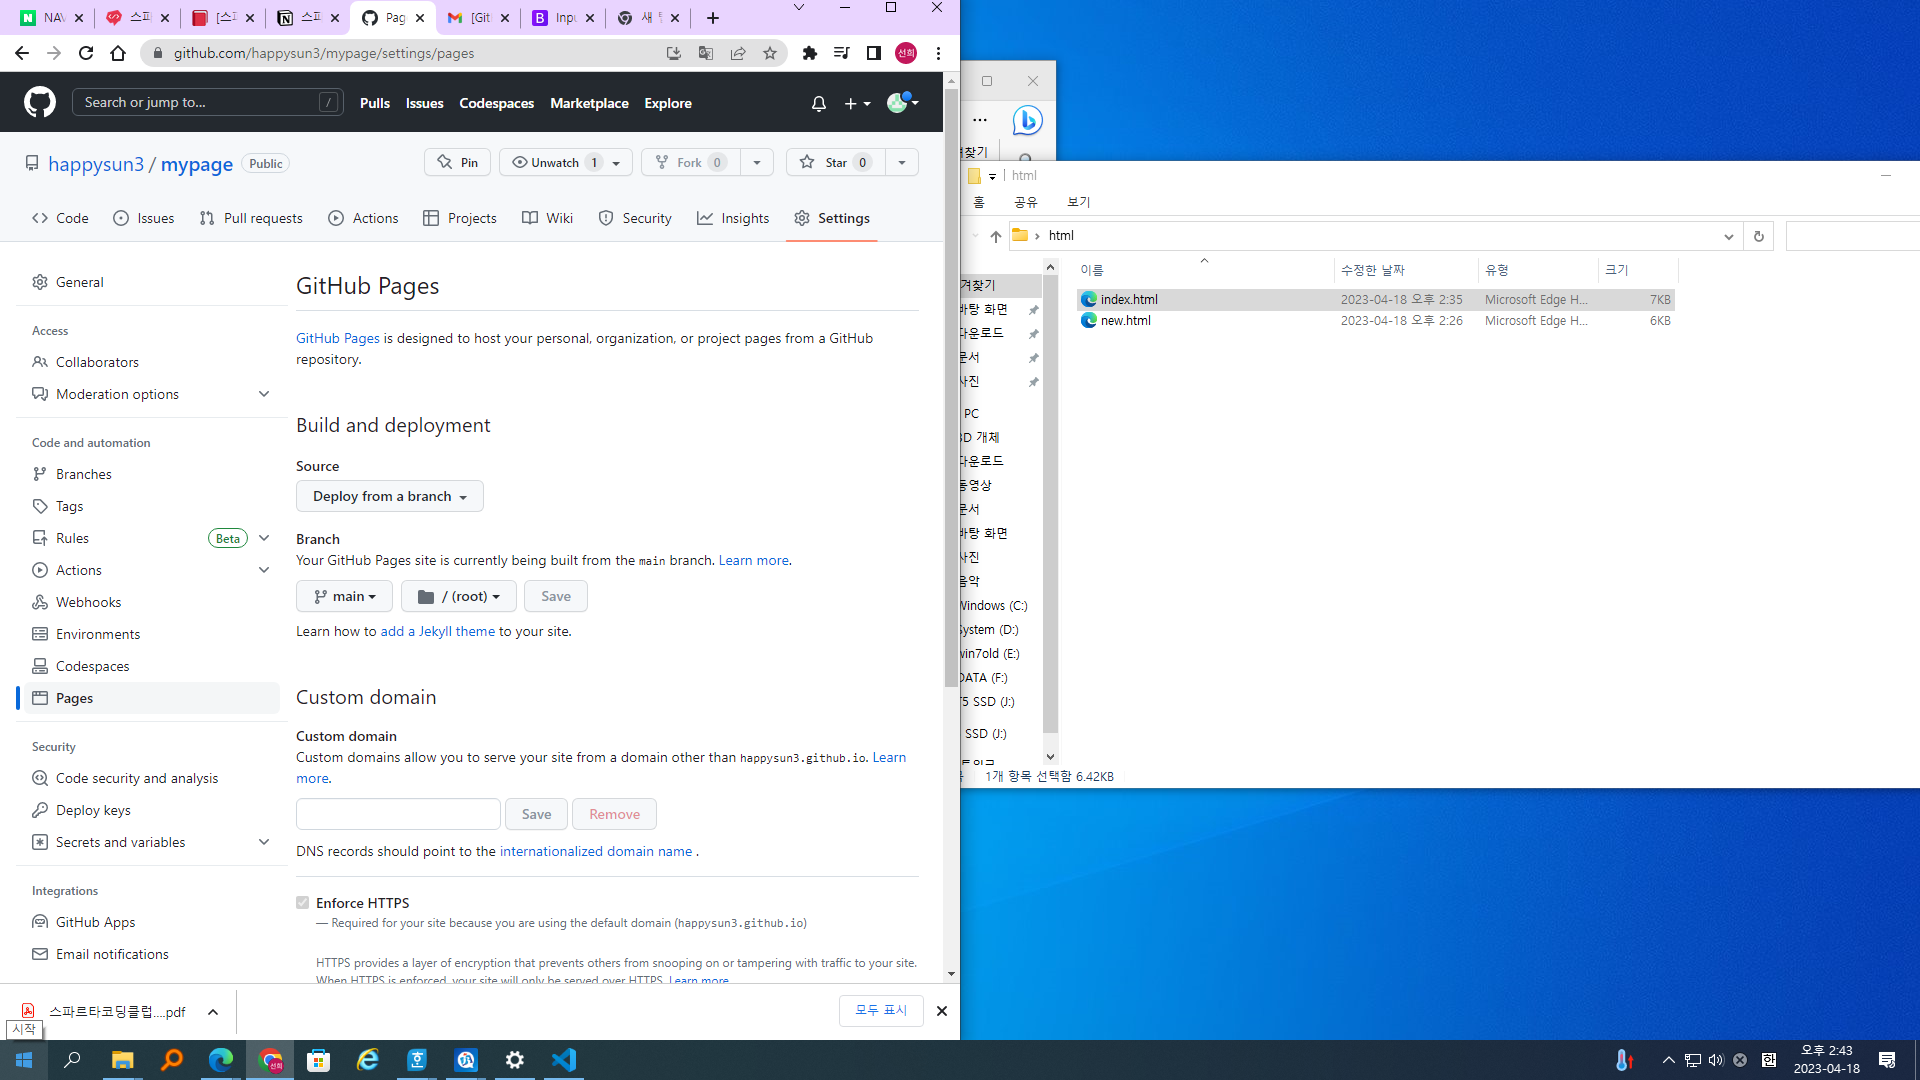Image resolution: width=1920 pixels, height=1080 pixels.
Task: Go to Chrome home page icon
Action: [x=118, y=53]
